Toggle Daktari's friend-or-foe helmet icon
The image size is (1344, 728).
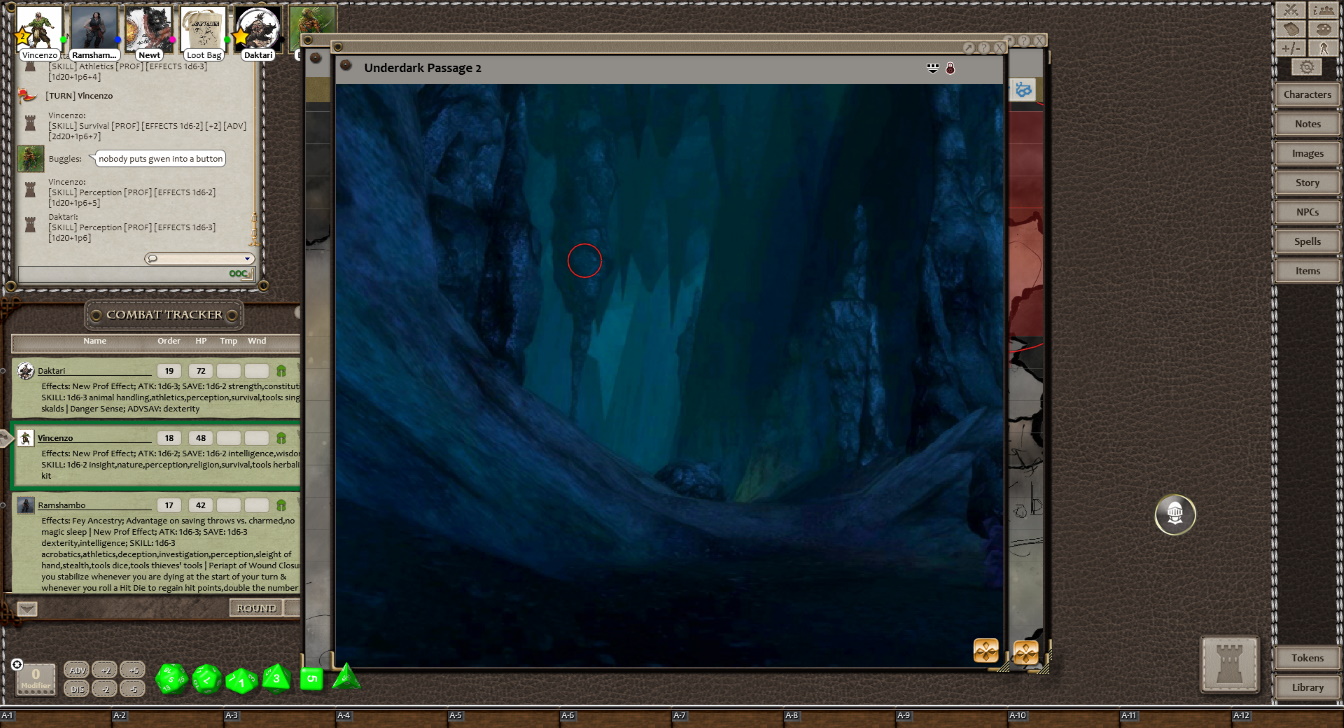pos(281,371)
